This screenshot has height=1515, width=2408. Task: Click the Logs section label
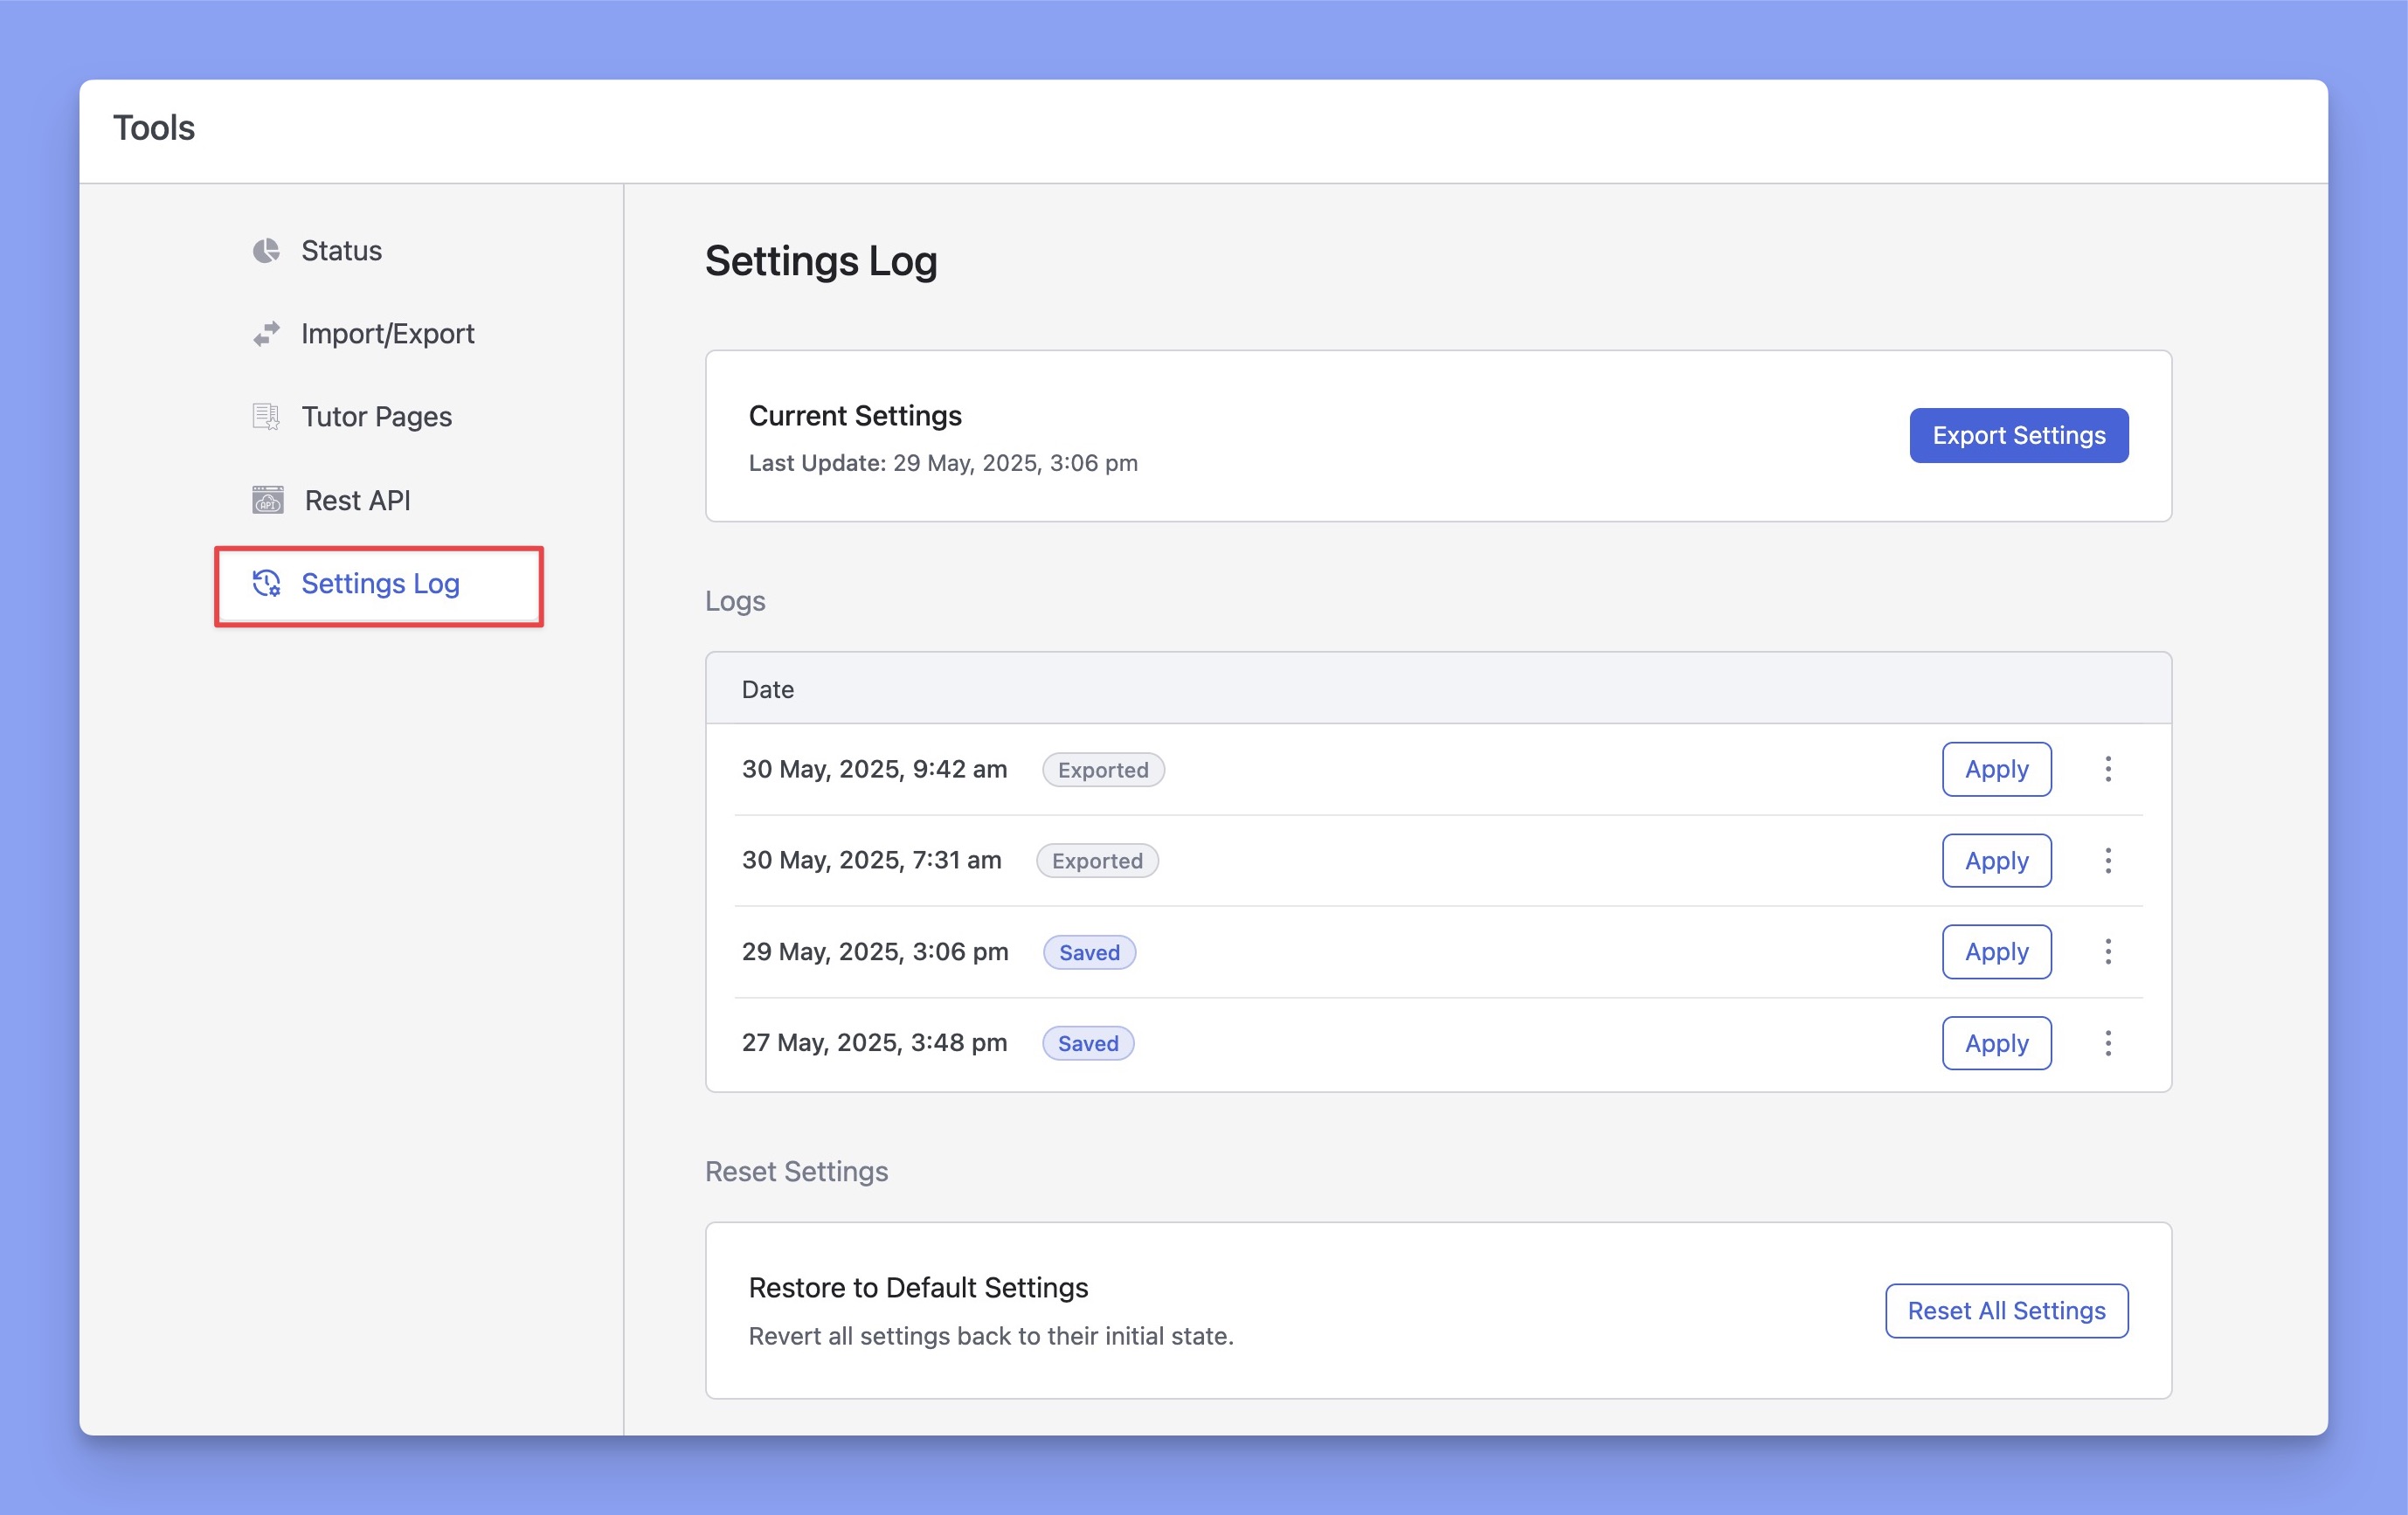pos(735,602)
